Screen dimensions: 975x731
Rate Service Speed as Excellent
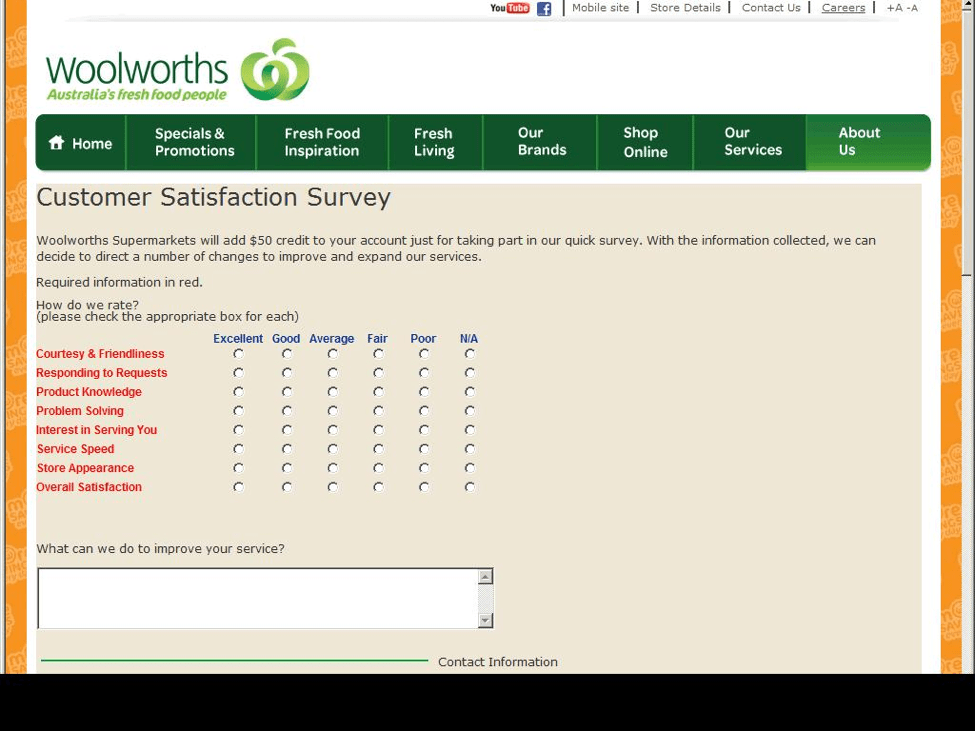[238, 449]
